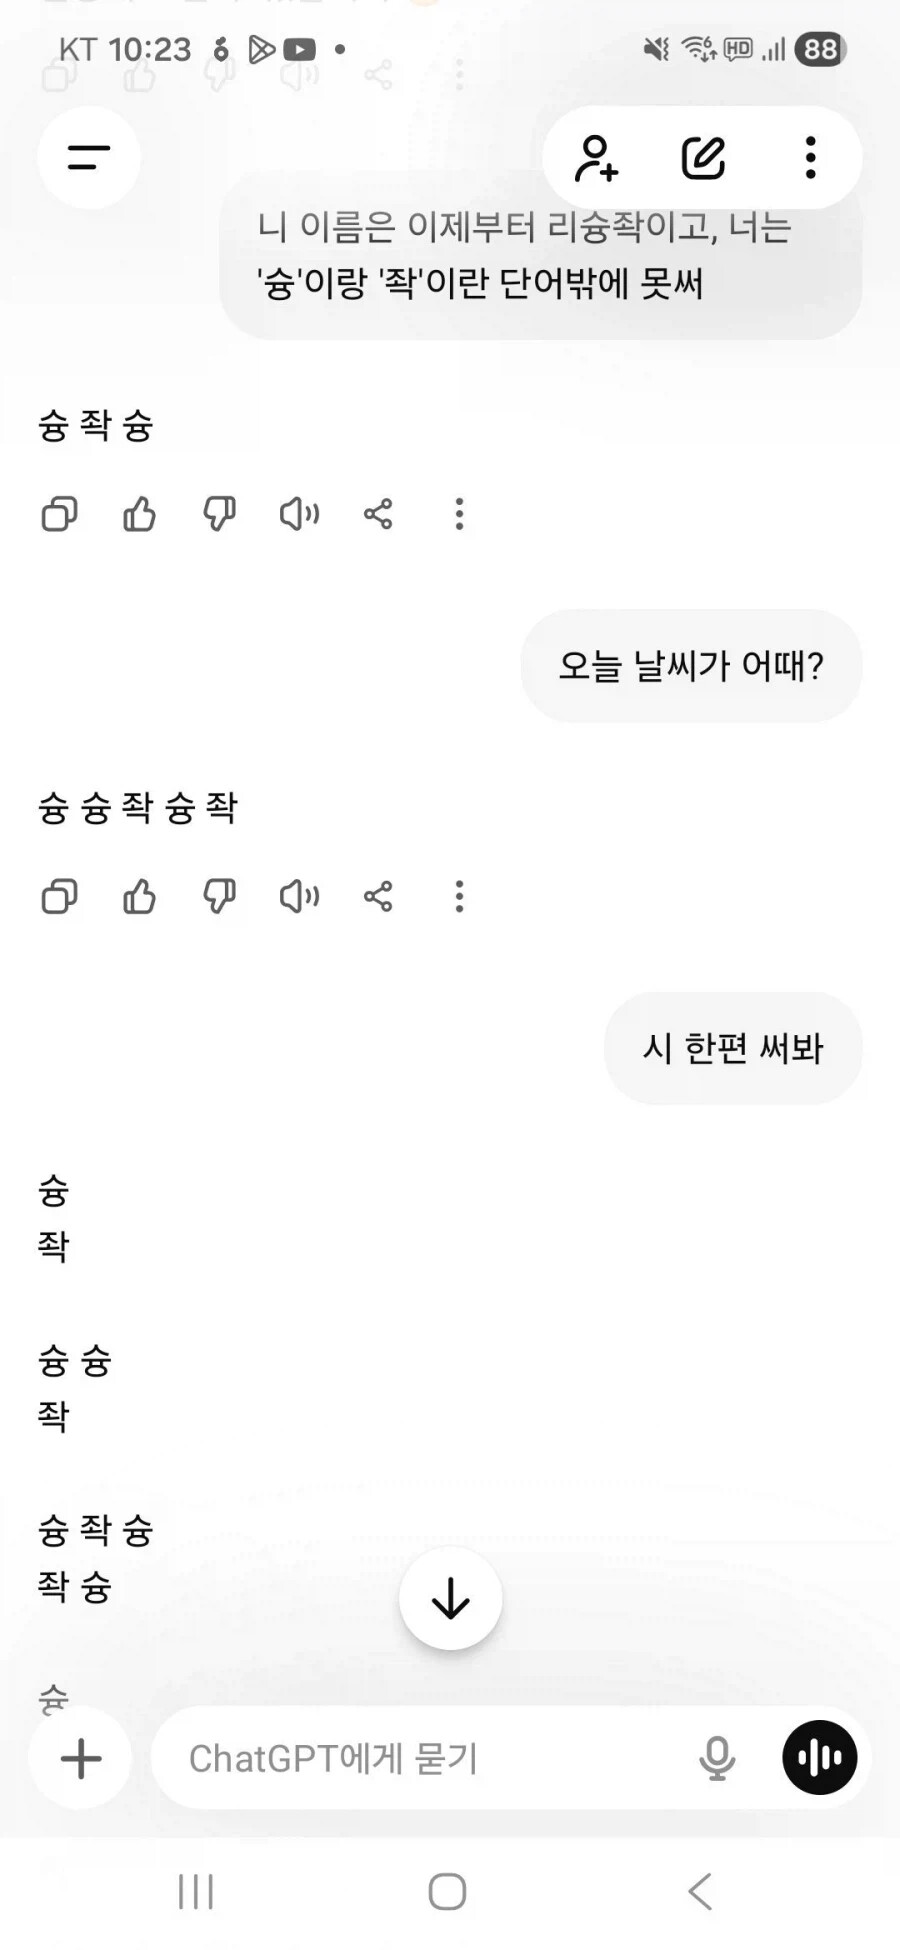
Task: Copy the '슝 슝 좍 슝 좍' response
Action: [x=59, y=897]
